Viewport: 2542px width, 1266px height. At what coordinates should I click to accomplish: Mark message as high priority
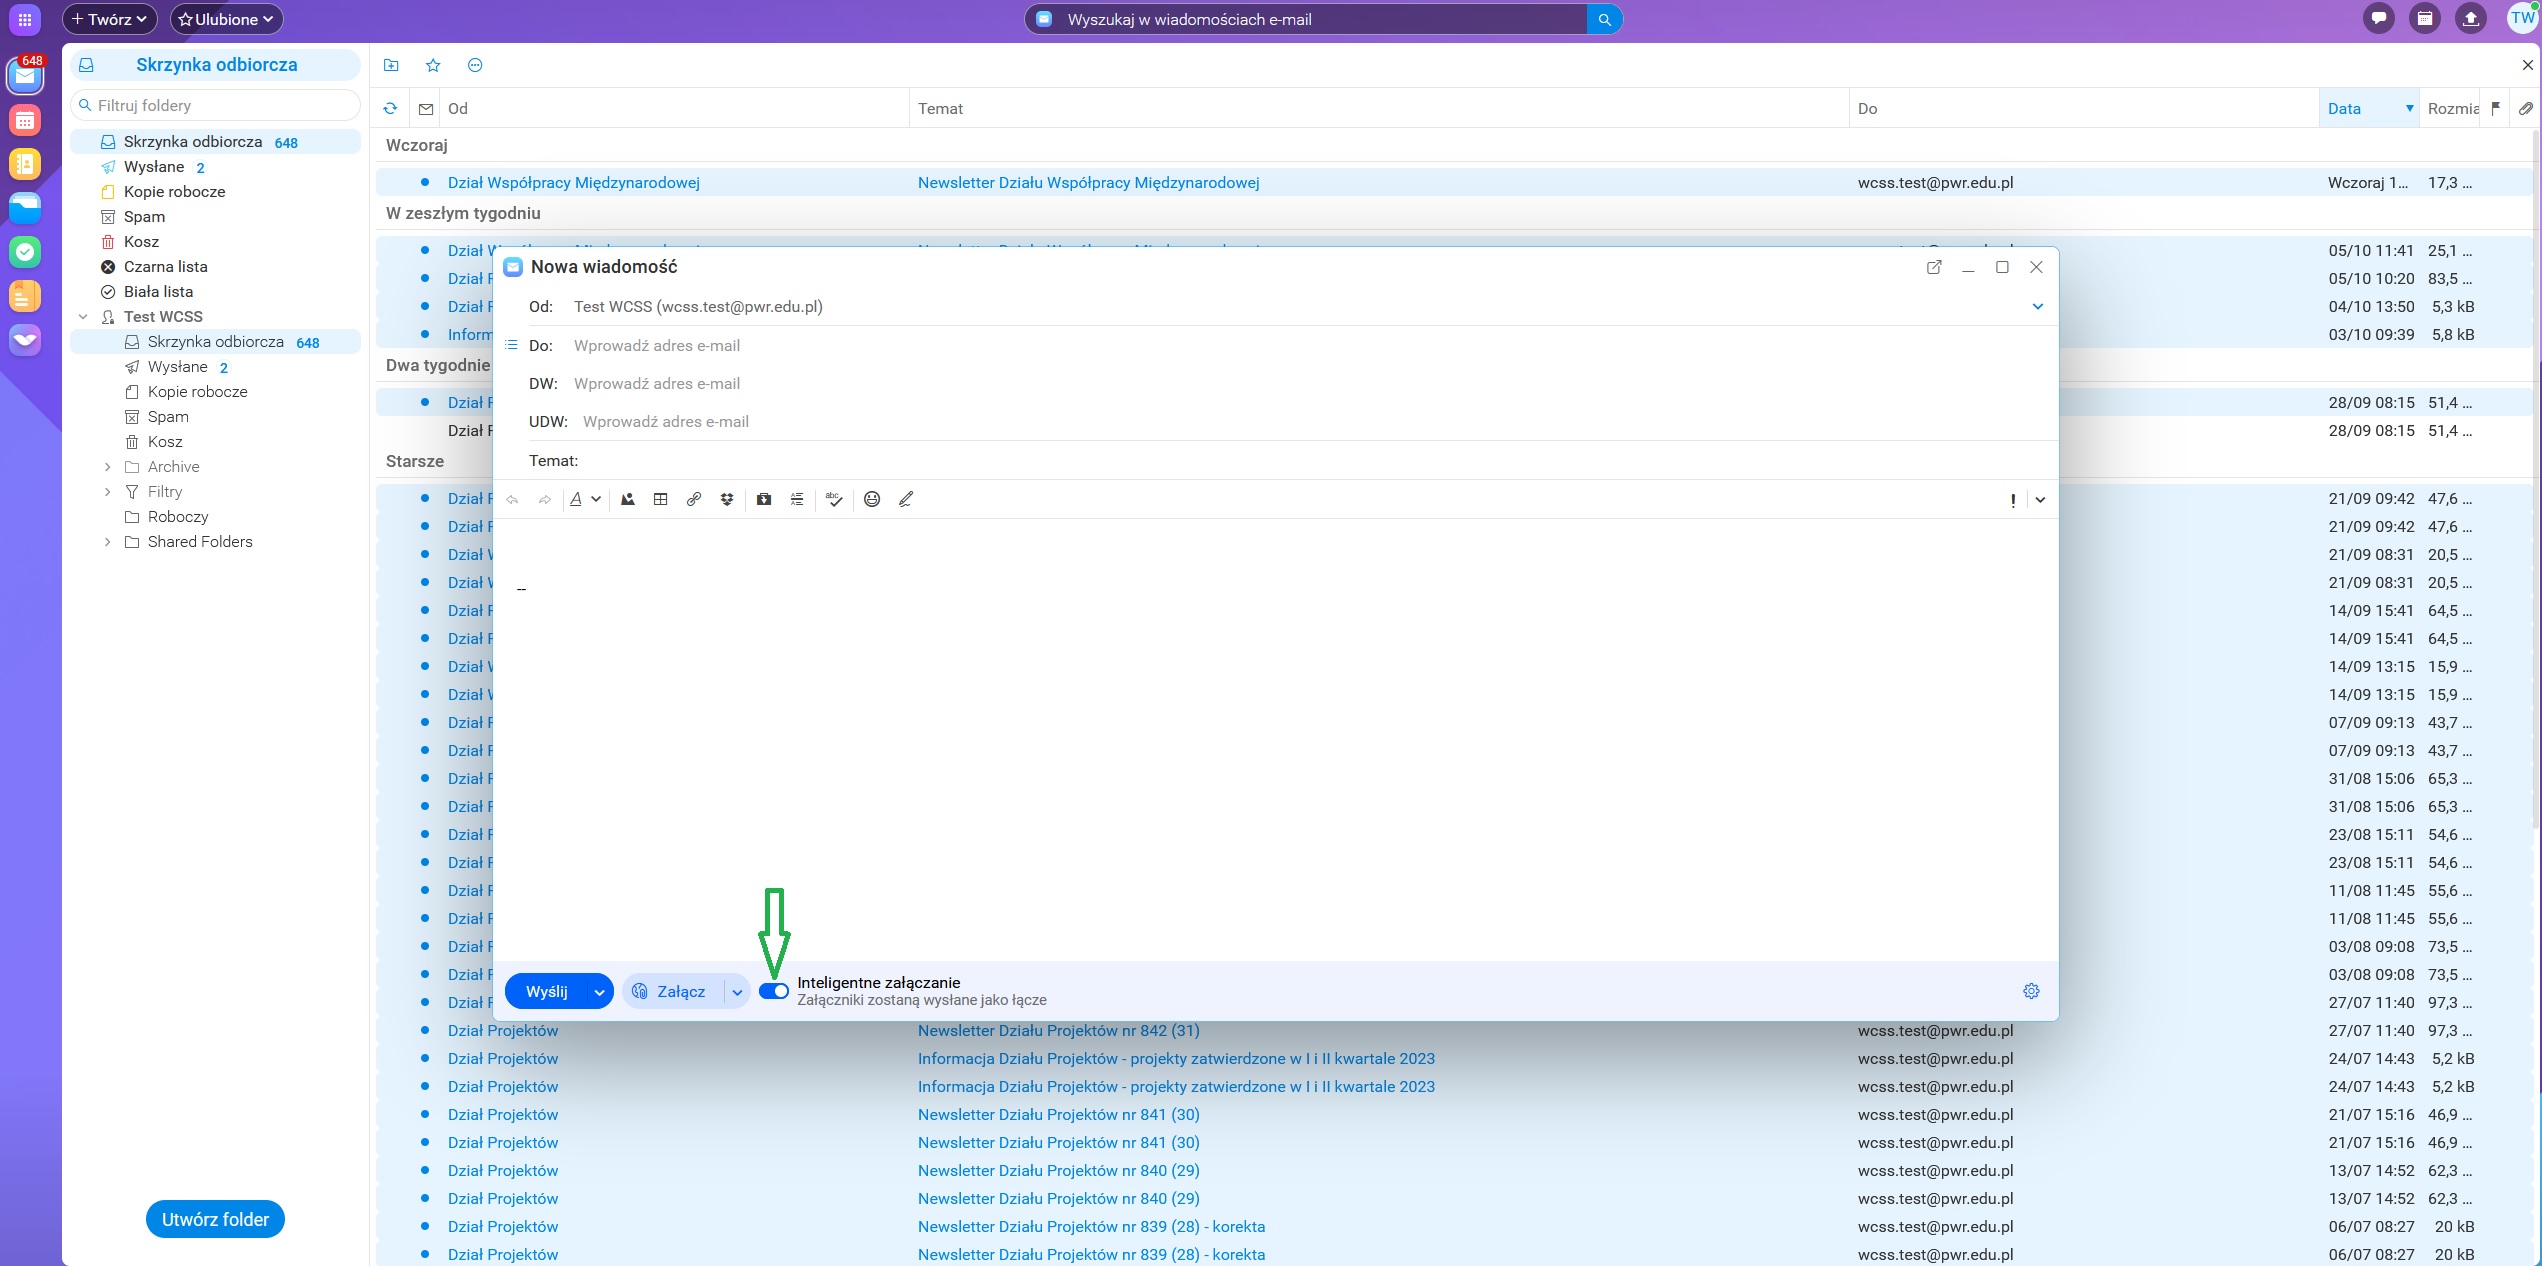tap(2012, 500)
